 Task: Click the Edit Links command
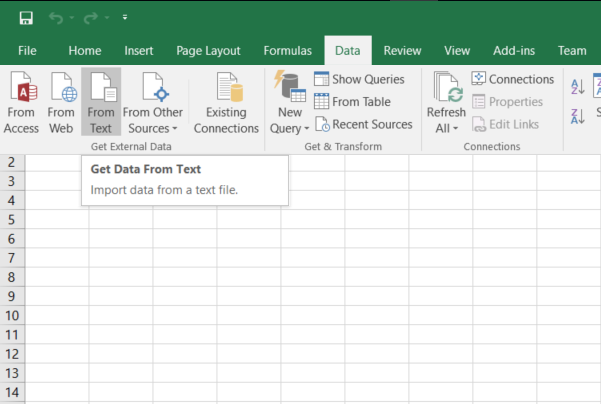pos(505,124)
